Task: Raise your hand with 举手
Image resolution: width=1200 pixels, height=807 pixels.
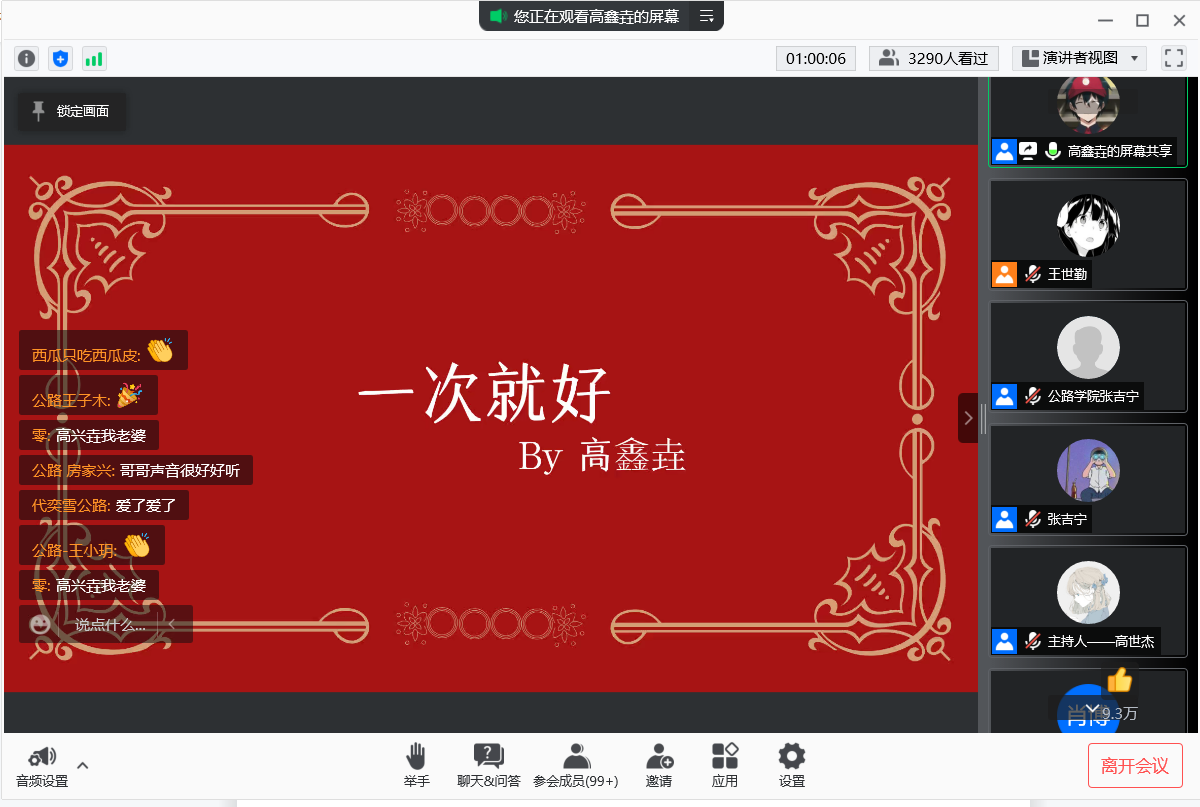Action: 416,765
